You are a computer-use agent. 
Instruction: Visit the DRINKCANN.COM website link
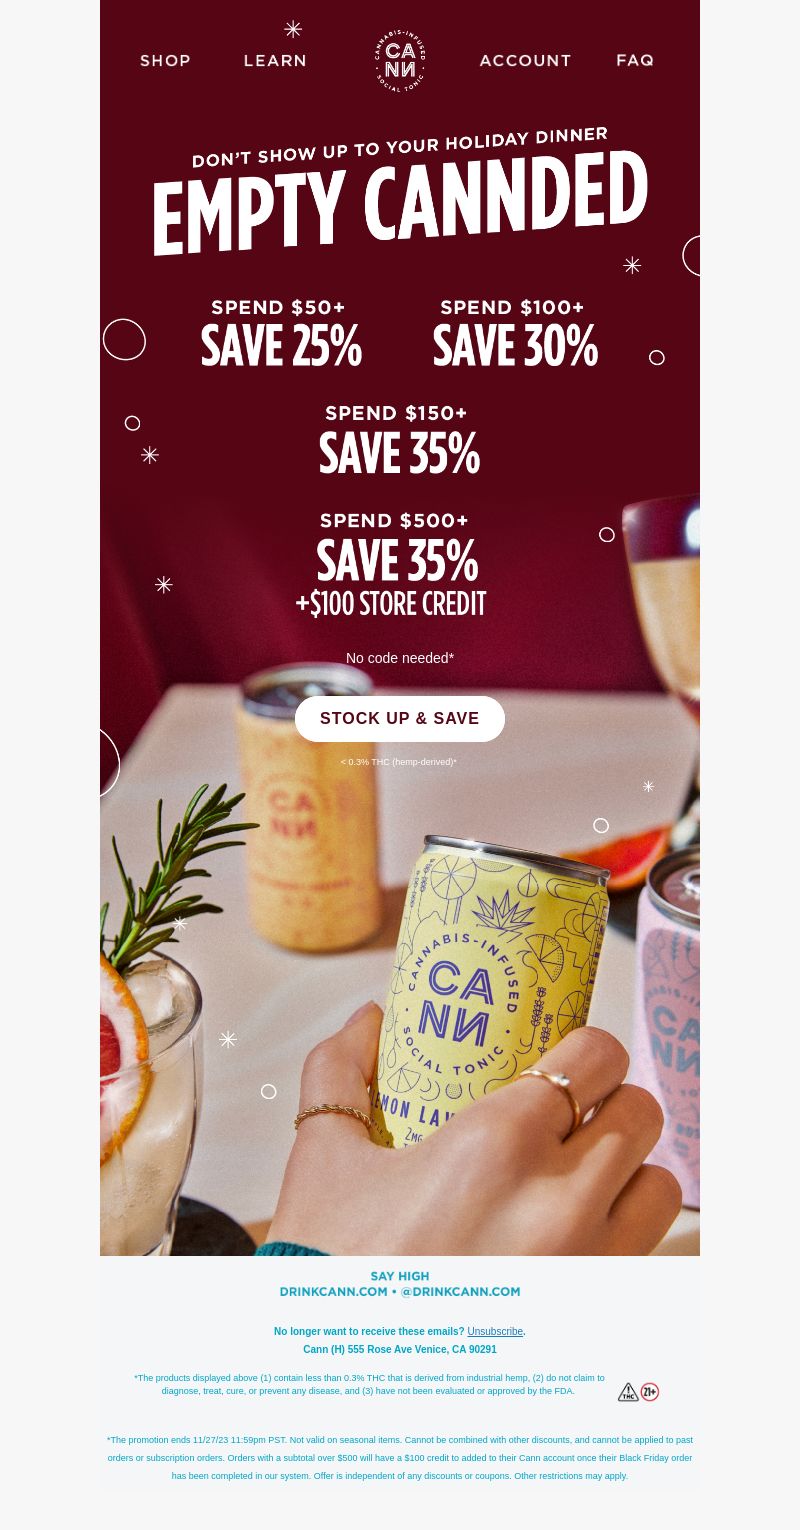[x=333, y=1291]
